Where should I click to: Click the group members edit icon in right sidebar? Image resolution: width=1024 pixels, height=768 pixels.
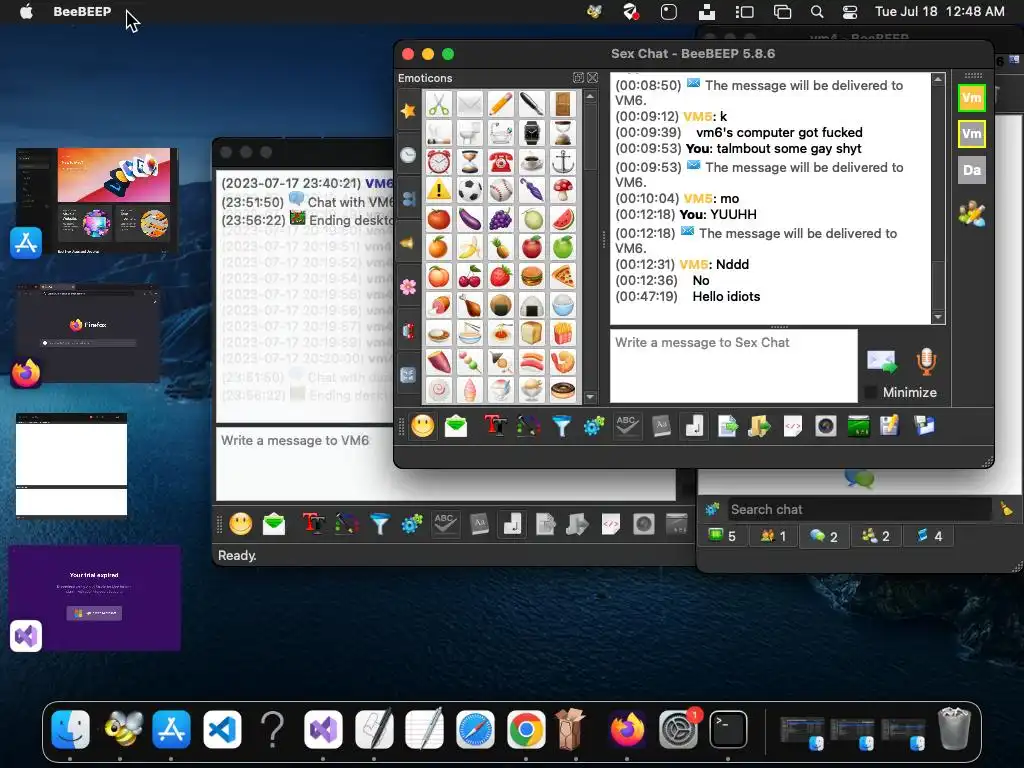tap(972, 214)
